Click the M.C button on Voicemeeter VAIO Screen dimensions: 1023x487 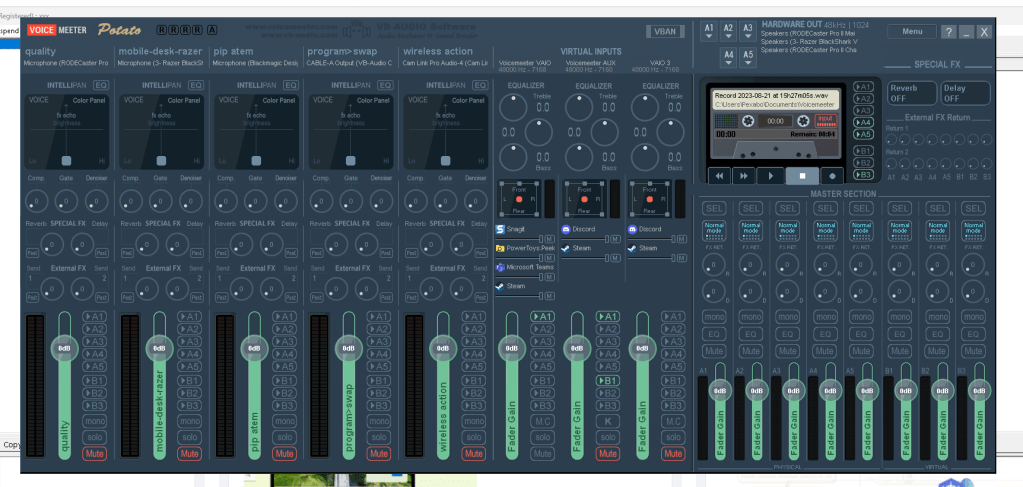point(542,422)
